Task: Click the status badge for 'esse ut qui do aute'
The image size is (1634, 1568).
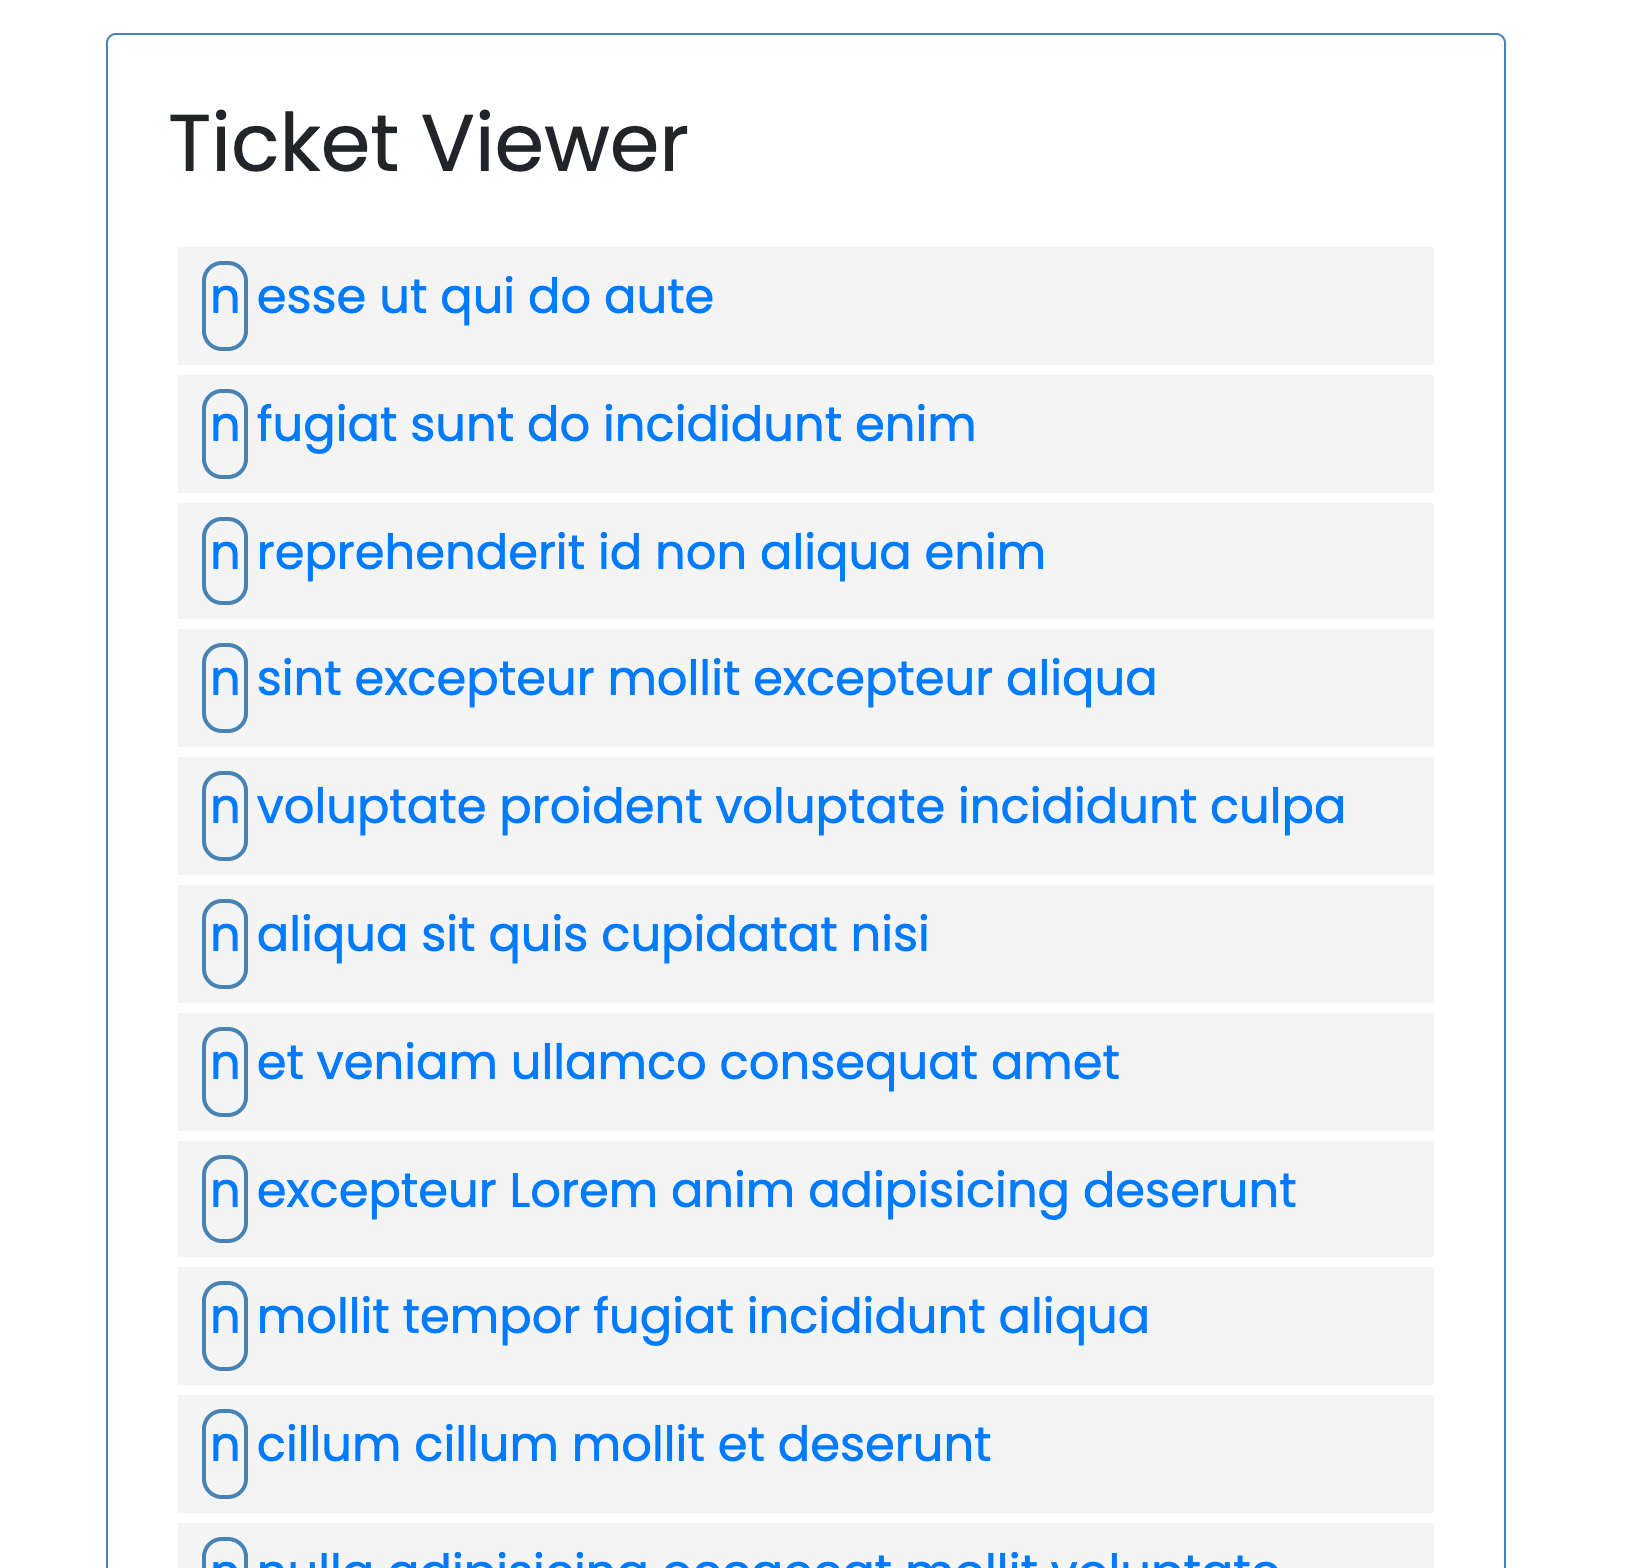Action: (x=225, y=306)
